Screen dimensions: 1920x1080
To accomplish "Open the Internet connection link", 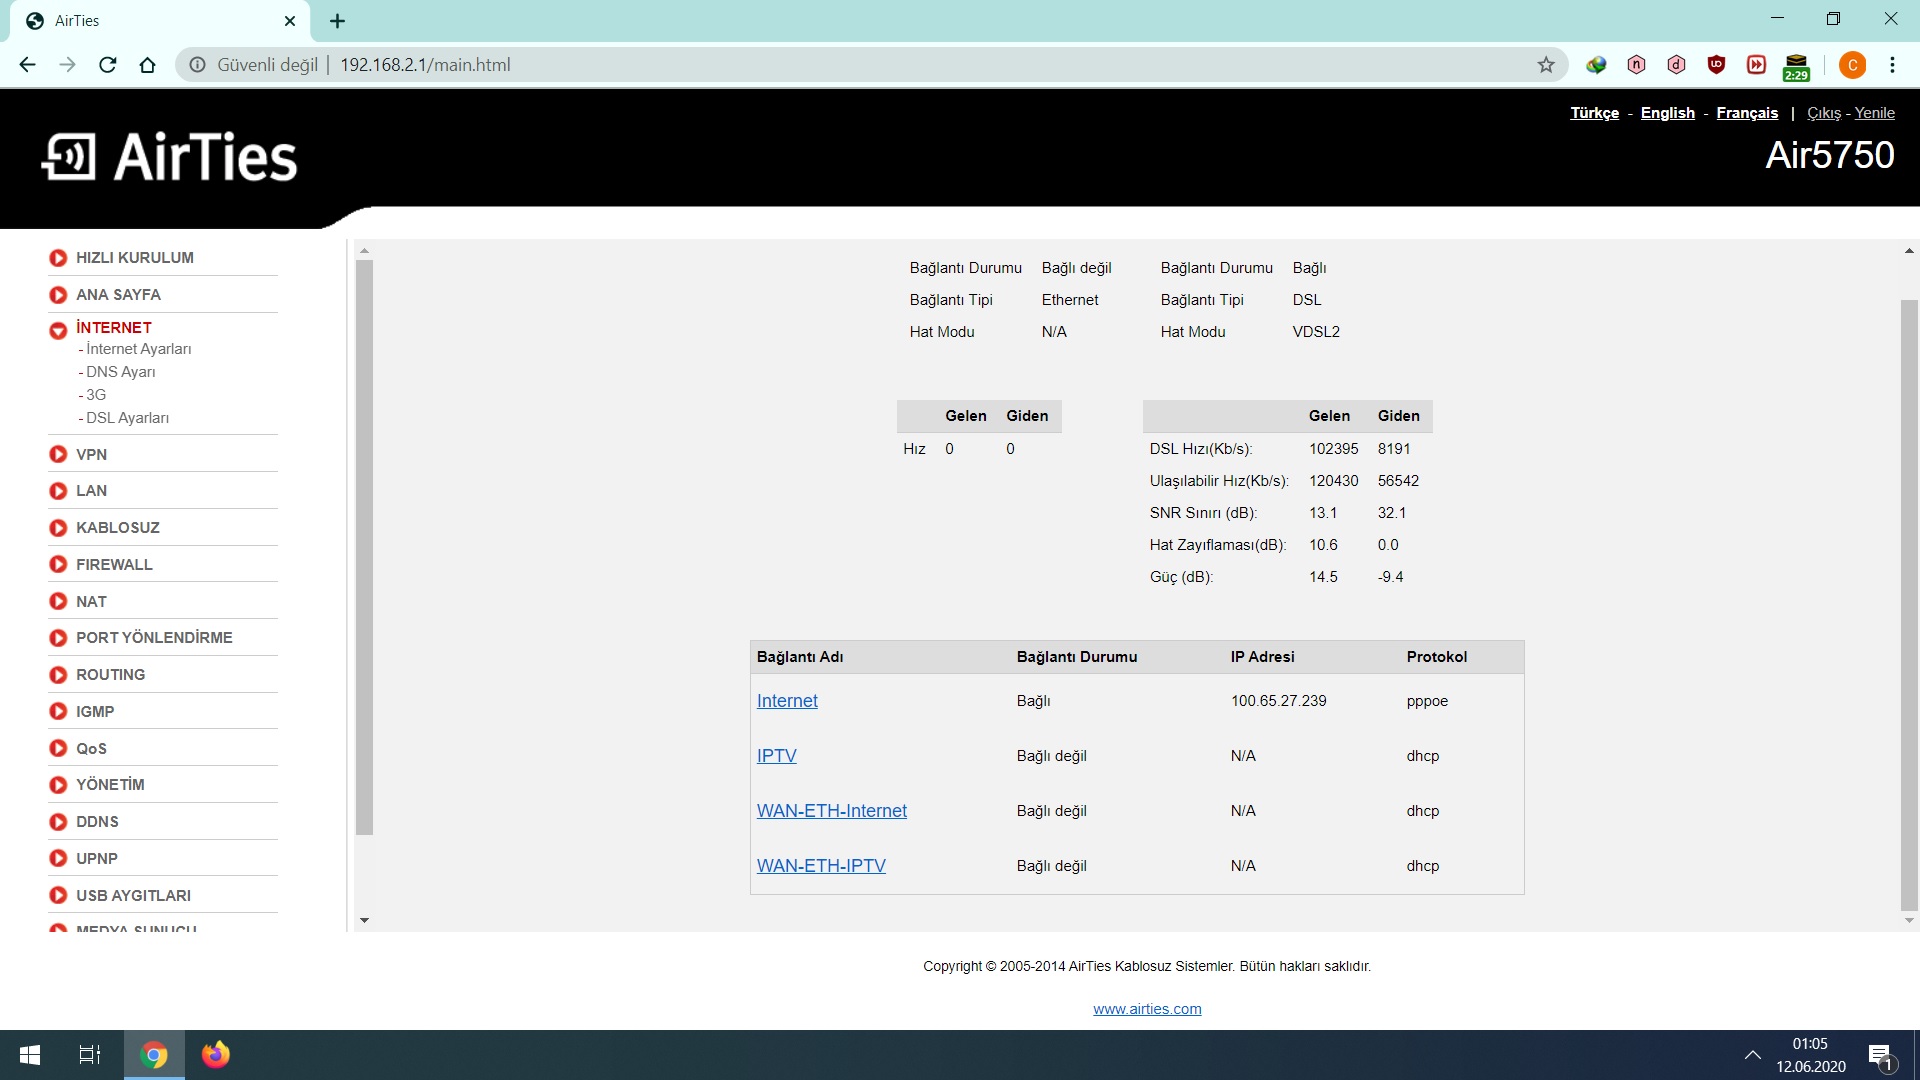I will tap(787, 701).
